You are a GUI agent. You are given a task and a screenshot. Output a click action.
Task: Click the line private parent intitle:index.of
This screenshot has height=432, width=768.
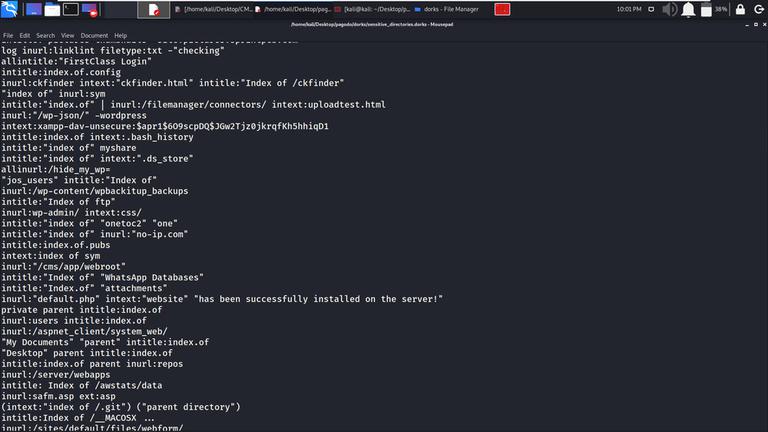pyautogui.click(x=82, y=310)
